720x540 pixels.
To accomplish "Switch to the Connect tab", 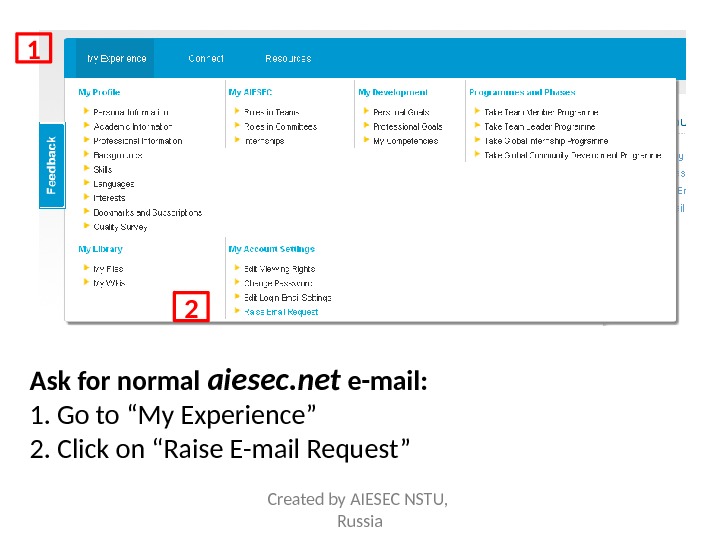I will coord(206,58).
